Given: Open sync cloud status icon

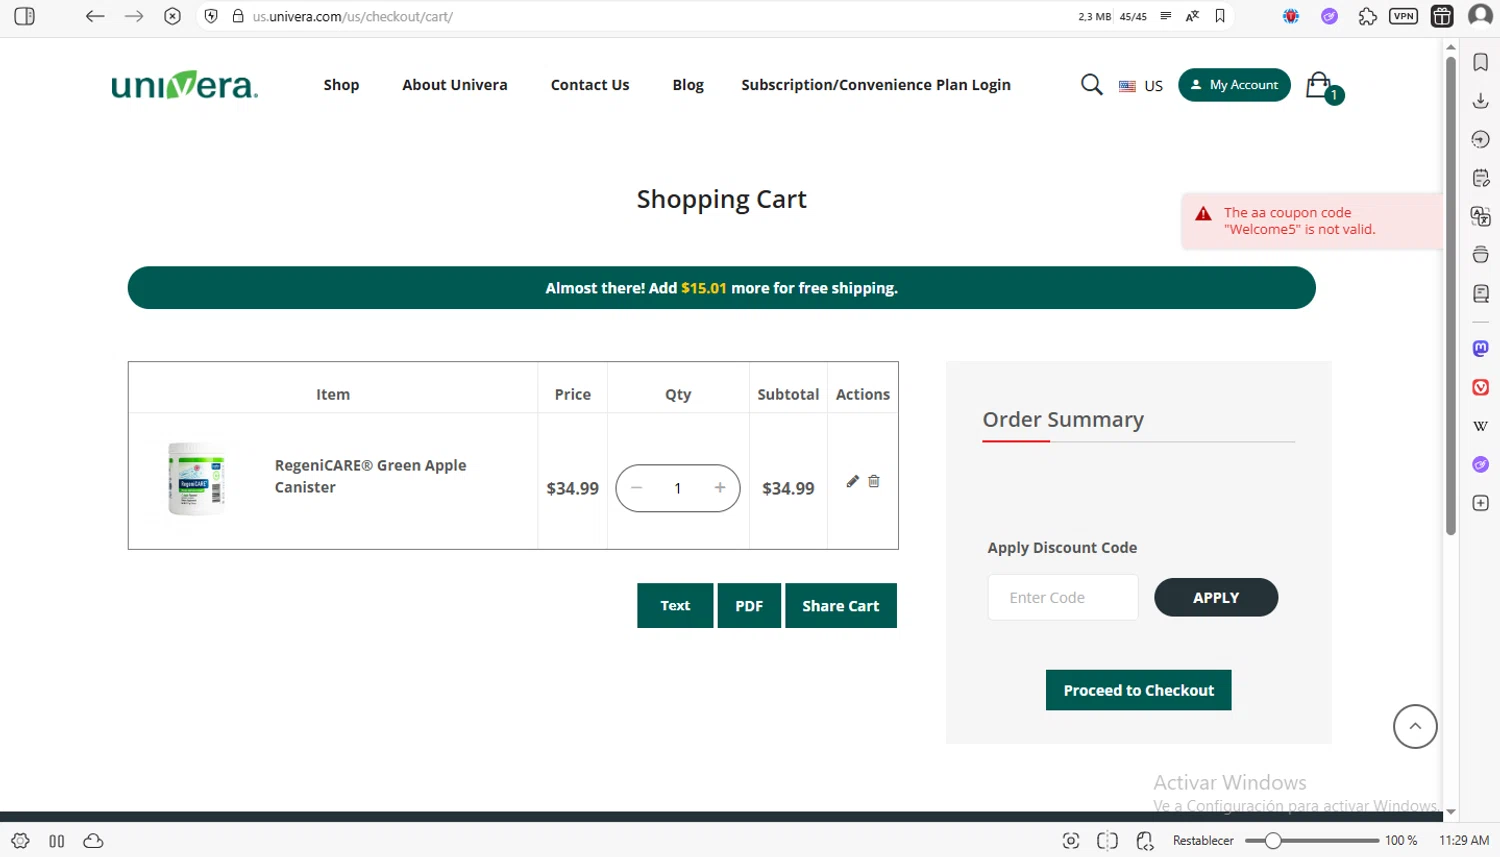Looking at the screenshot, I should pyautogui.click(x=93, y=841).
